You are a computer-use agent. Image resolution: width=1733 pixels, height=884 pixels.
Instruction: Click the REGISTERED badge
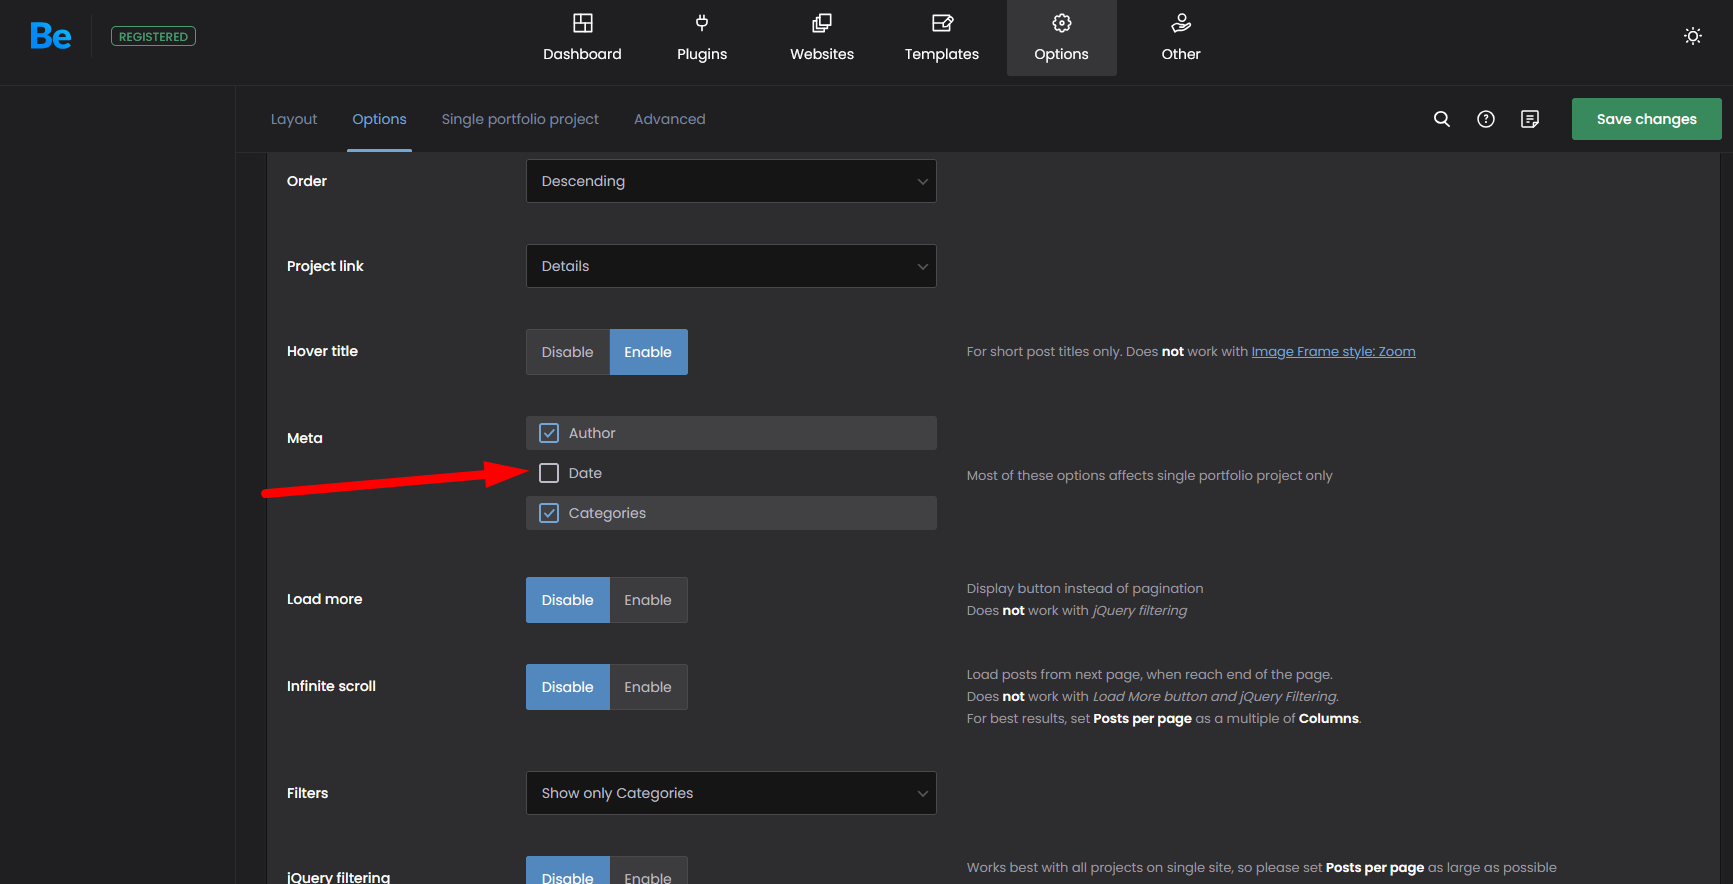pos(153,36)
